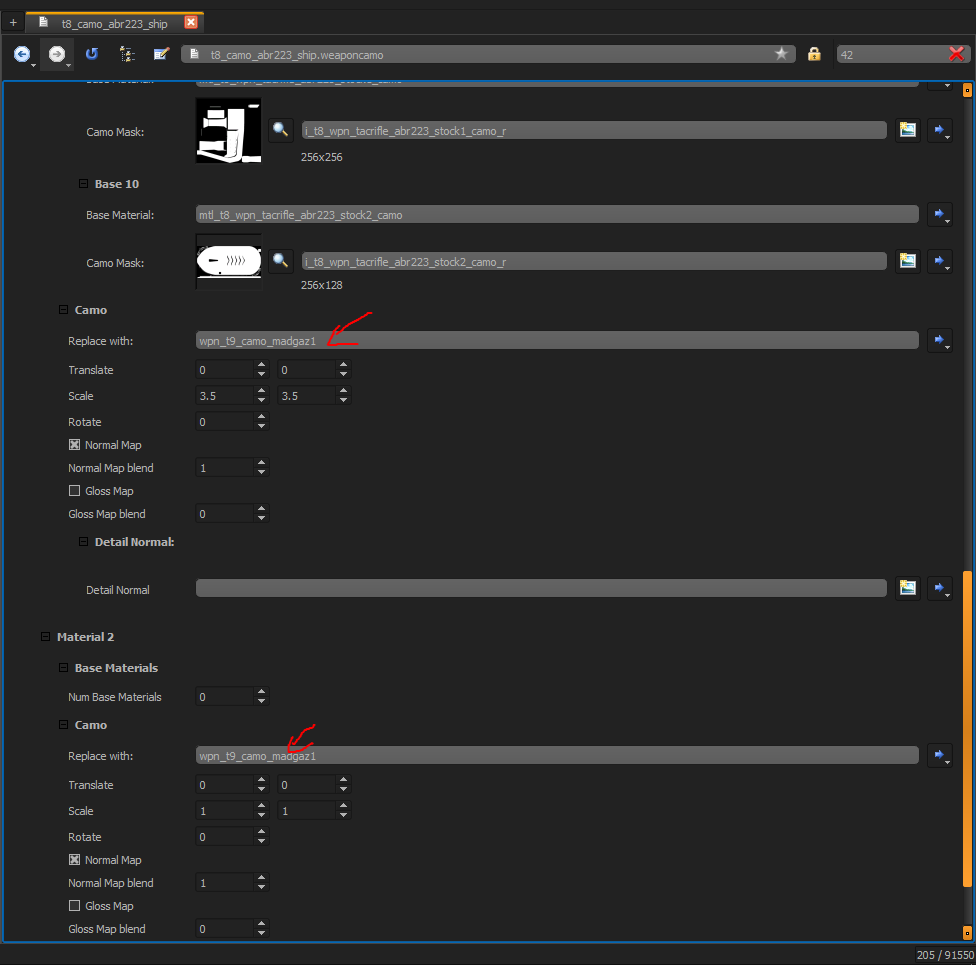The image size is (976, 965).
Task: Click the edit pencil icon in toolbar
Action: [161, 54]
